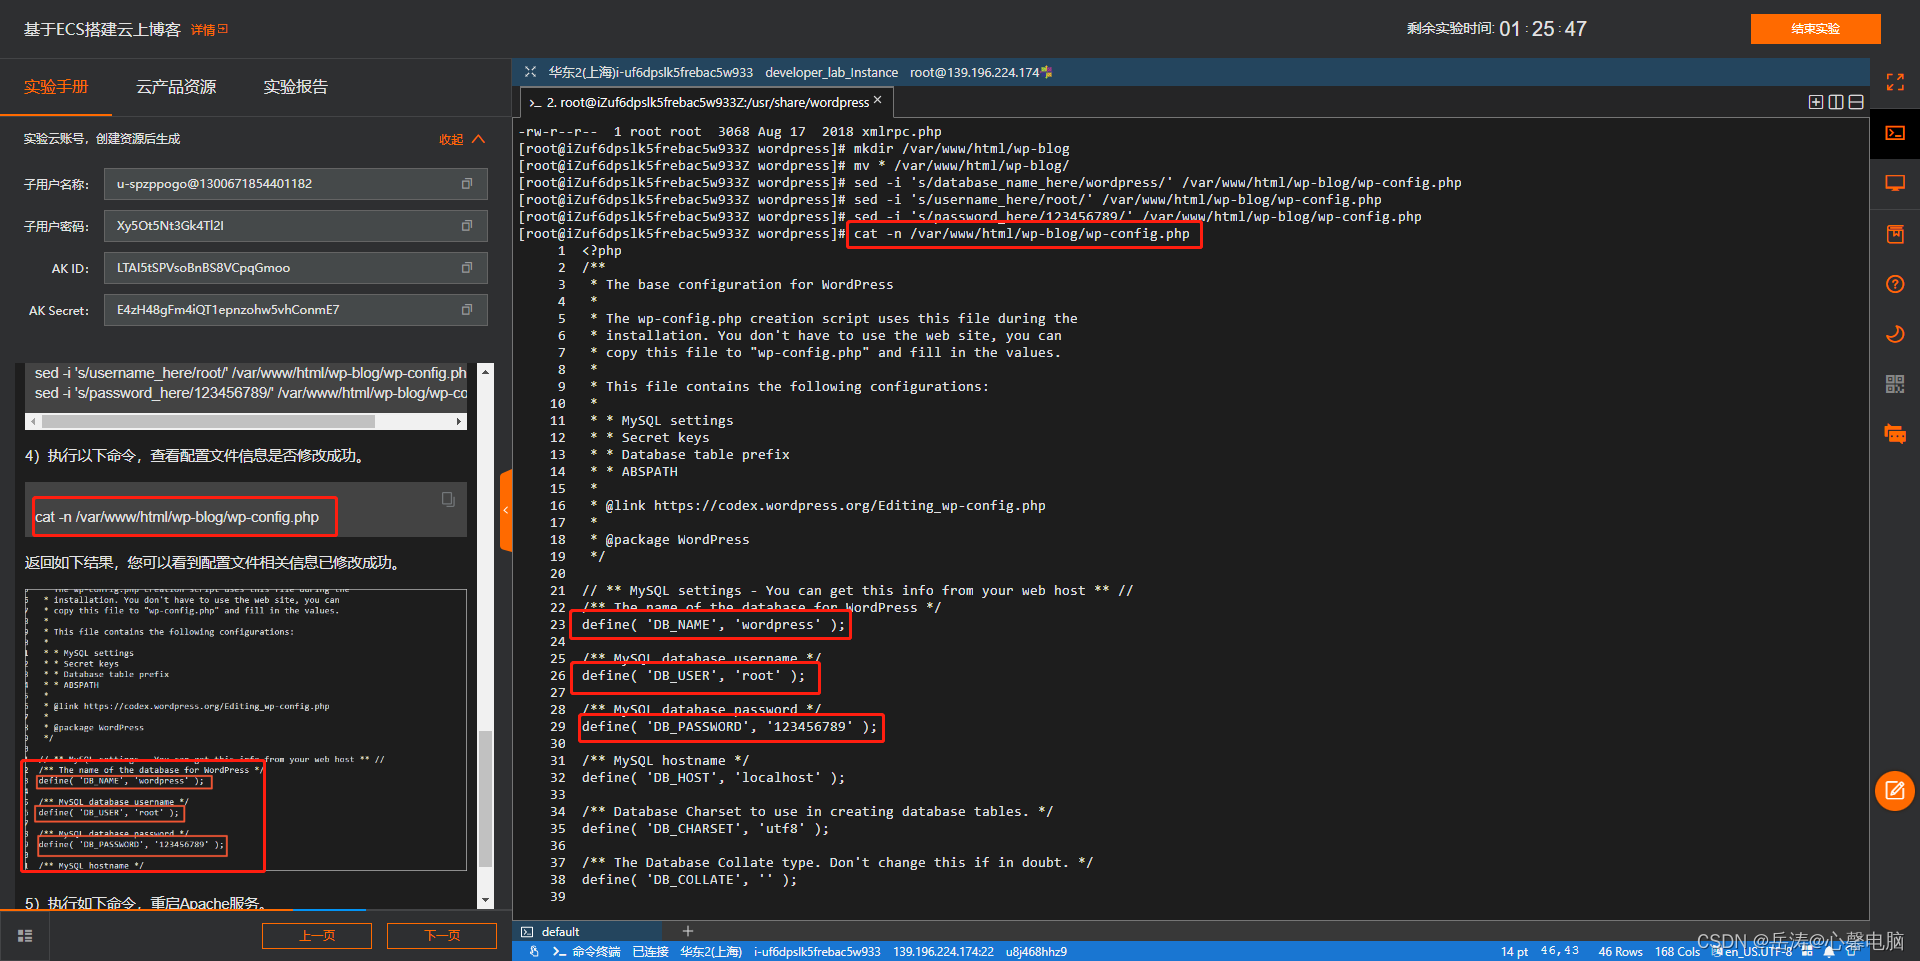Click the AK ID field LTAI5tSPVsoBnBS8VCpqGmoo
This screenshot has height=961, width=1920.
[296, 268]
